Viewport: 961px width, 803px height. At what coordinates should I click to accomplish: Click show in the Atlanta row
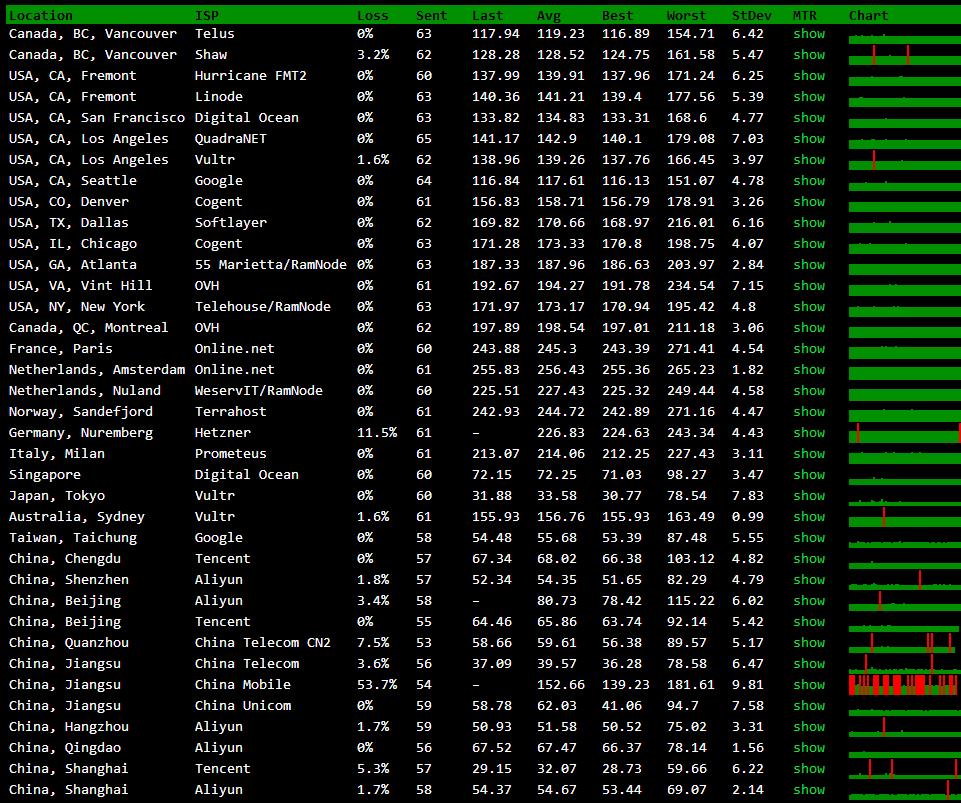click(809, 265)
